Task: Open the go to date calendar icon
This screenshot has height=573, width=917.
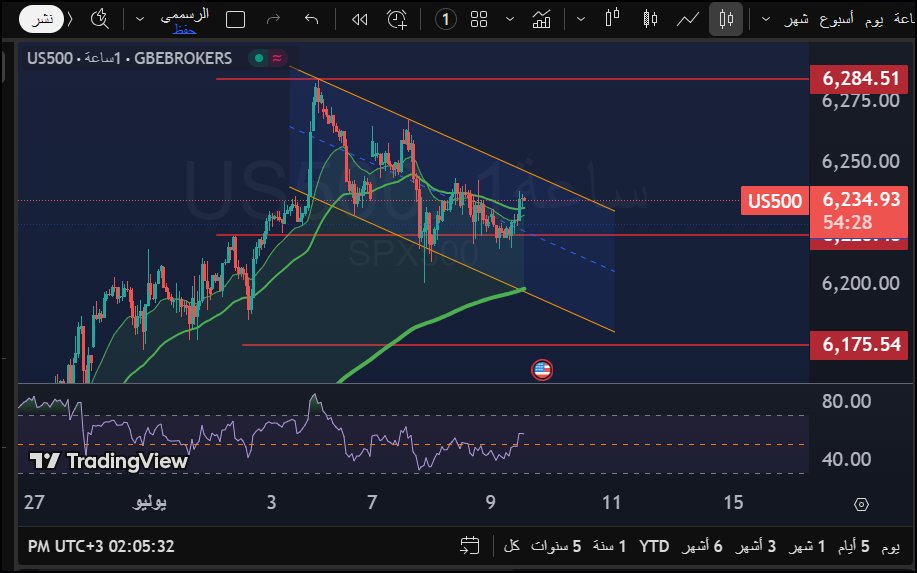Action: (x=470, y=546)
